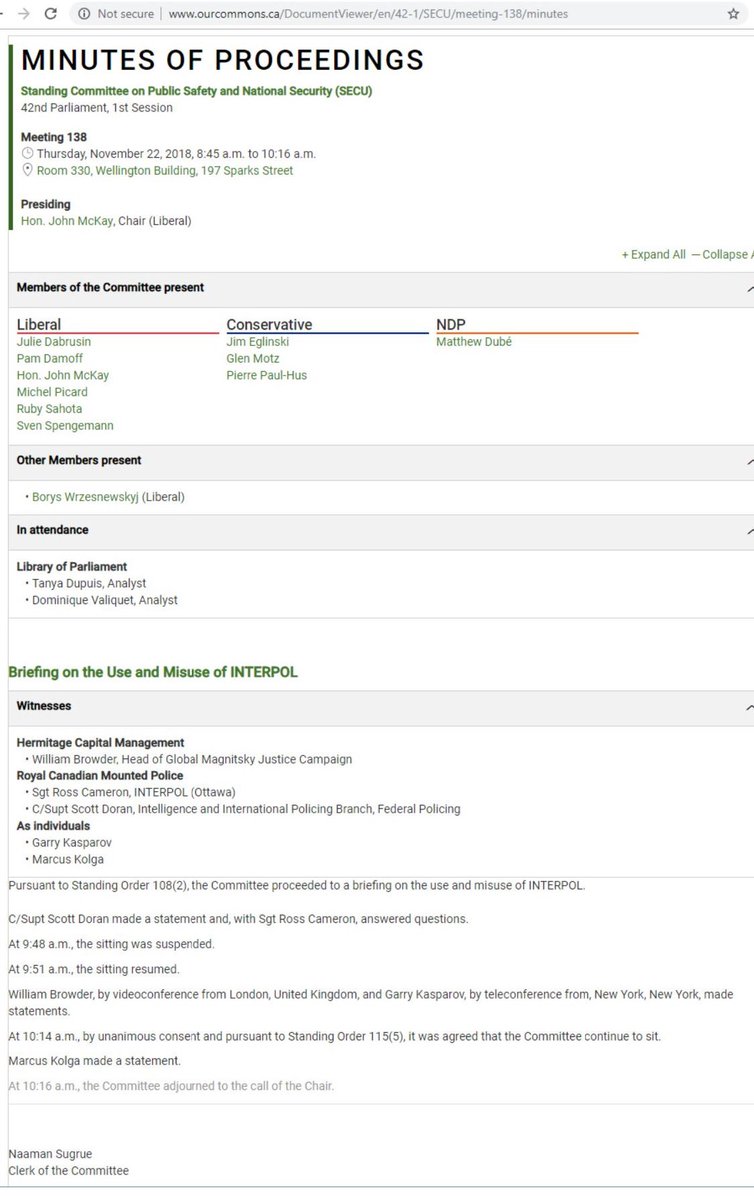Click Briefing on Use and Misuse of INTERPOL heading
This screenshot has height=1200, width=754.
(x=153, y=673)
